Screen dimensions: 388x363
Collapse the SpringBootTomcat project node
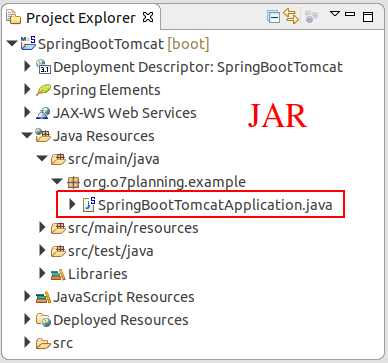[x=12, y=44]
